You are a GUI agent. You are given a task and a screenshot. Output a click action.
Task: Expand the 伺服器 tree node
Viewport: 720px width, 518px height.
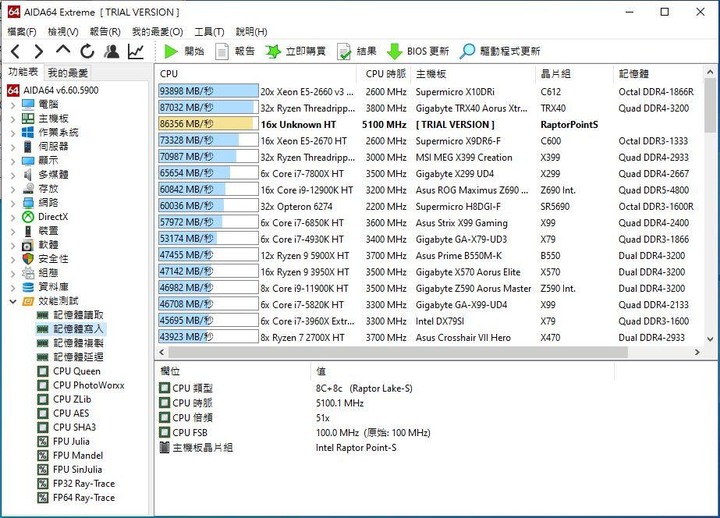12,147
